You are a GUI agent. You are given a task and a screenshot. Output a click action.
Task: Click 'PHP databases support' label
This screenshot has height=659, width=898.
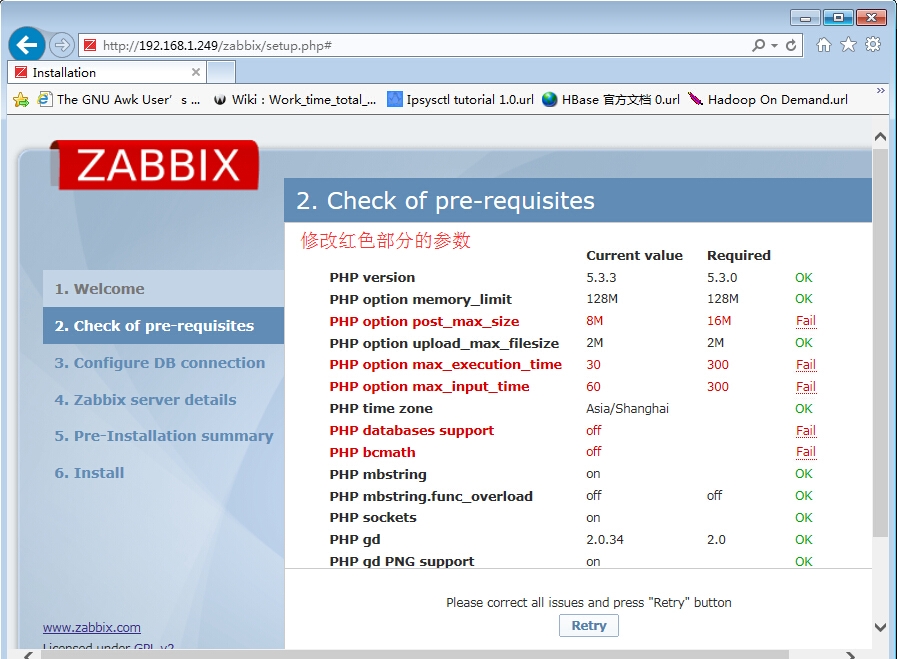point(412,431)
